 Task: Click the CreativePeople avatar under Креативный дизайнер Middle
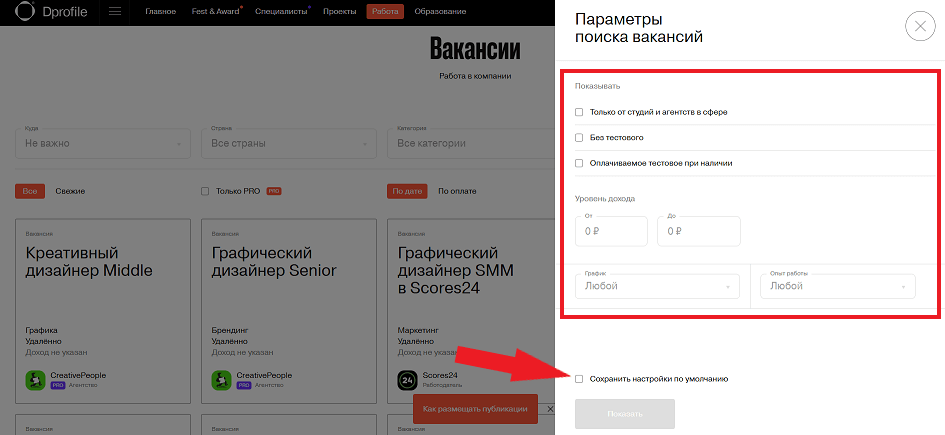(x=35, y=380)
